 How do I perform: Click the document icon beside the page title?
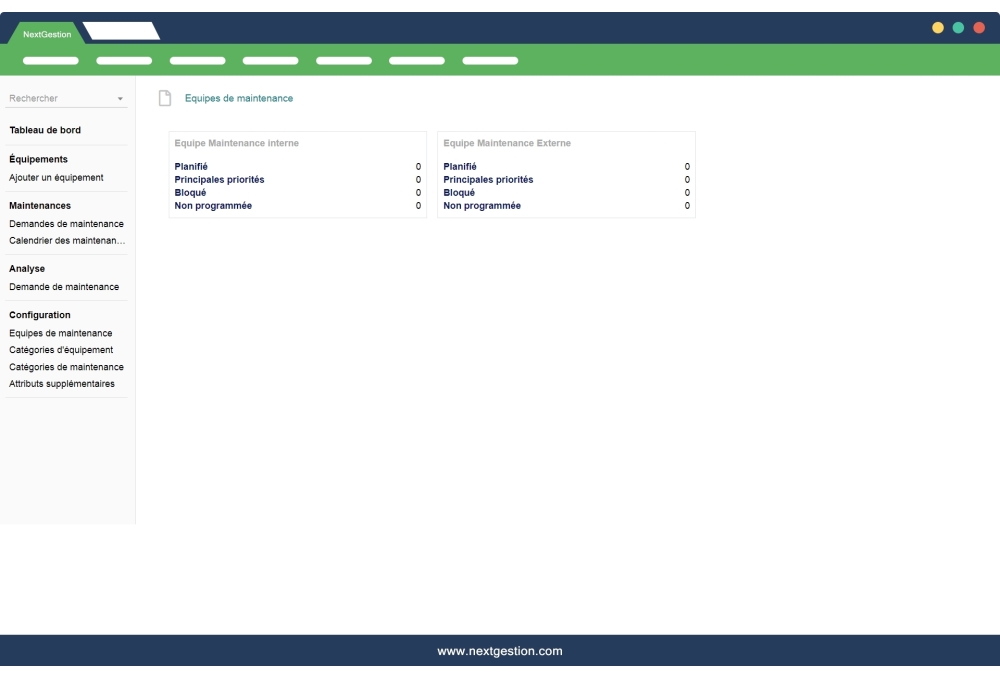coord(165,98)
